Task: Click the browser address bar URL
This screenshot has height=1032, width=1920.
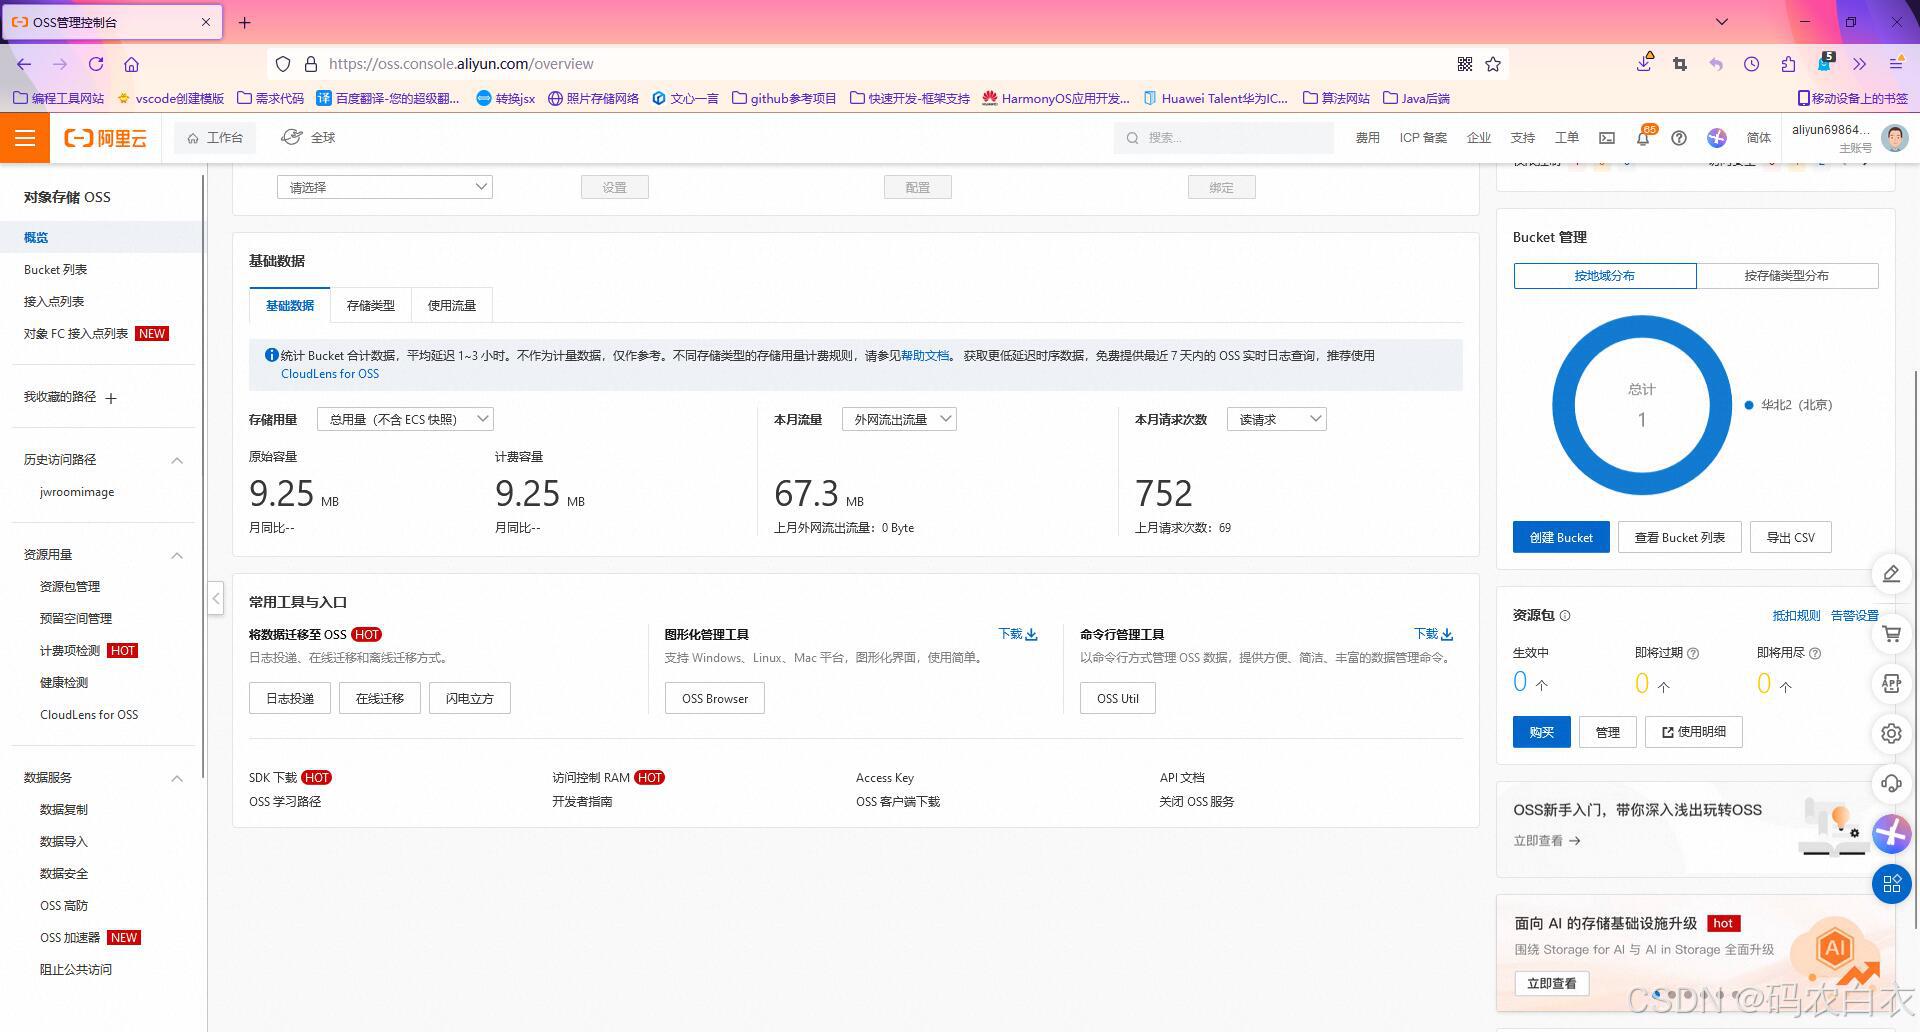Action: coord(461,64)
